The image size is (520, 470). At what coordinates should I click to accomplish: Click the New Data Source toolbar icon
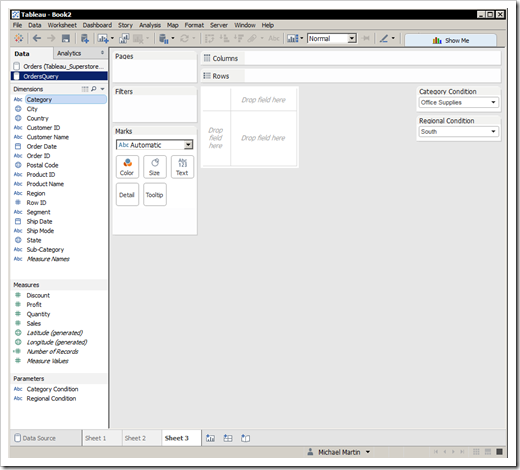tap(85, 39)
